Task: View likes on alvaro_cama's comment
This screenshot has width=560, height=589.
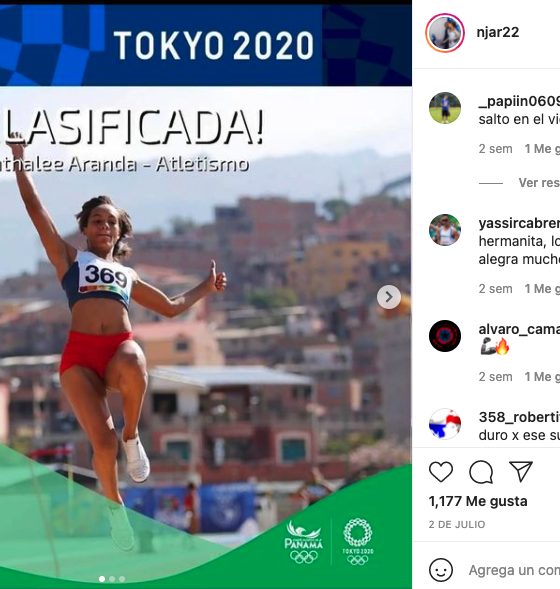Action: (x=542, y=377)
